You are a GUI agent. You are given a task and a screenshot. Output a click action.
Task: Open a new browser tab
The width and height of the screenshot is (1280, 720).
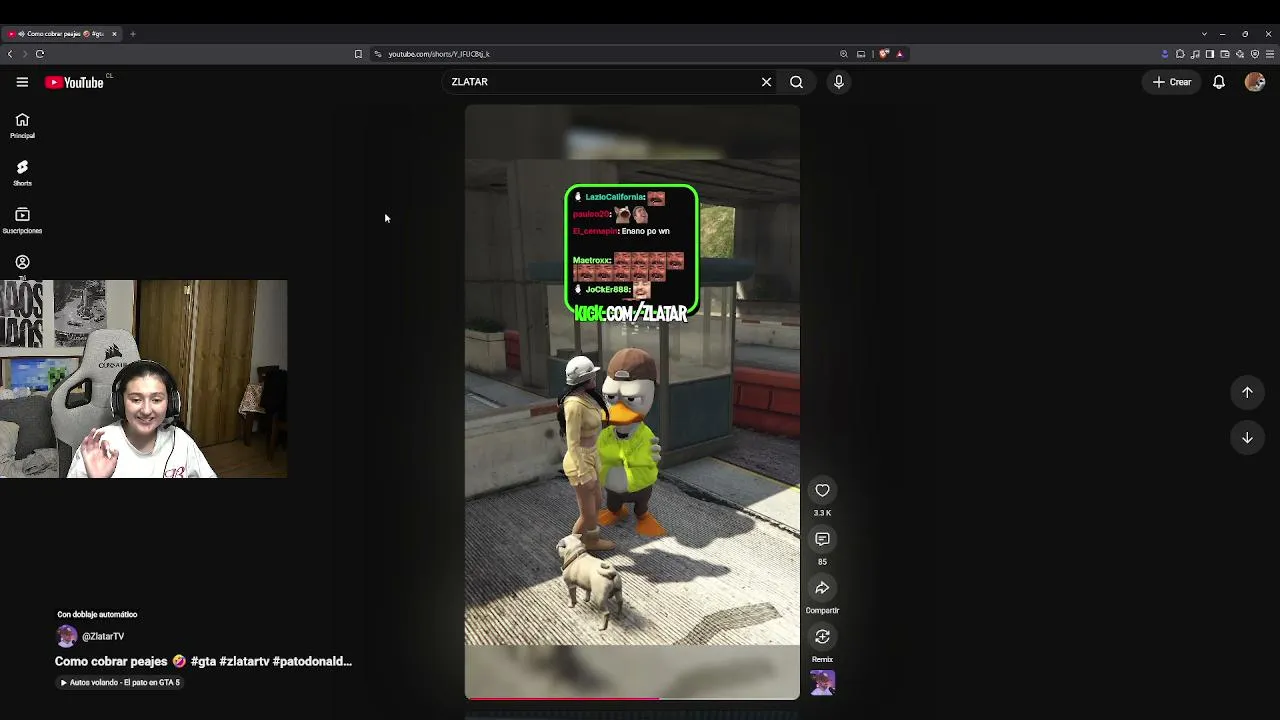133,34
